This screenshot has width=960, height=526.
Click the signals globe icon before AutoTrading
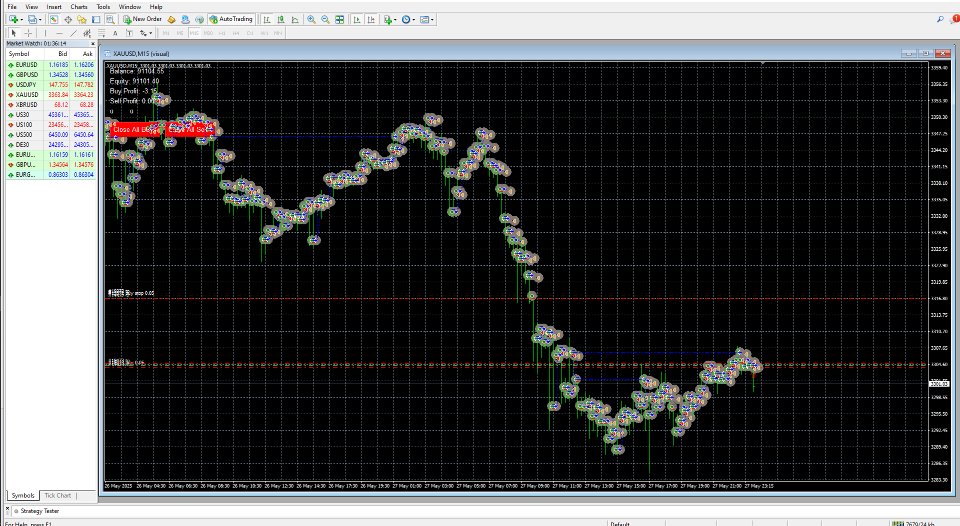(199, 20)
